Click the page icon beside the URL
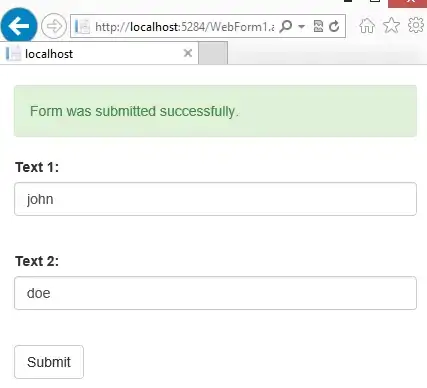The image size is (427, 388). point(82,26)
